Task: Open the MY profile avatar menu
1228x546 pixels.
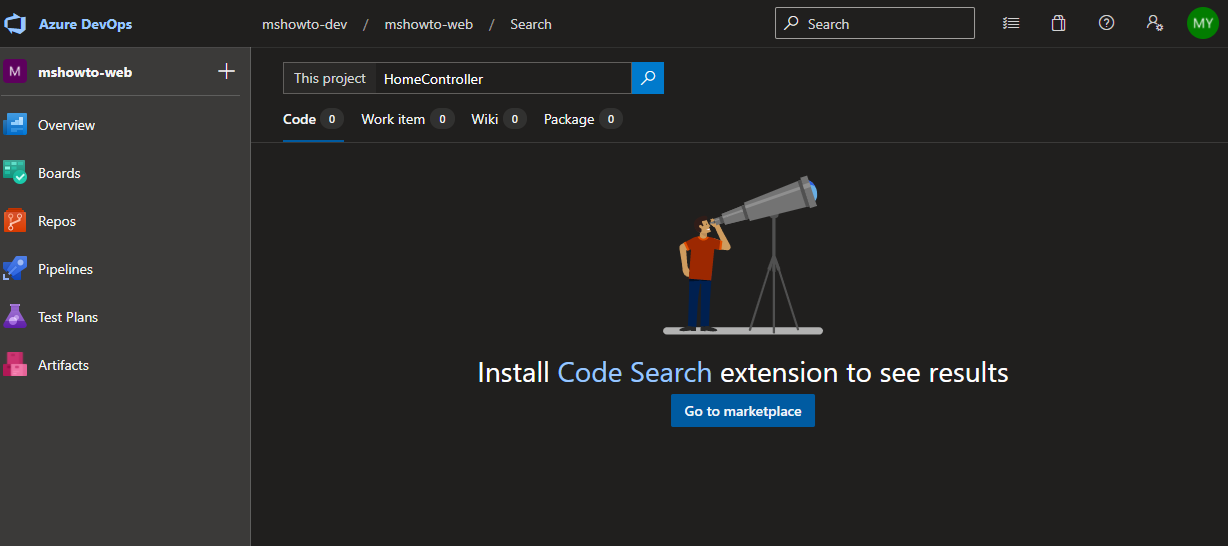Action: [1203, 23]
